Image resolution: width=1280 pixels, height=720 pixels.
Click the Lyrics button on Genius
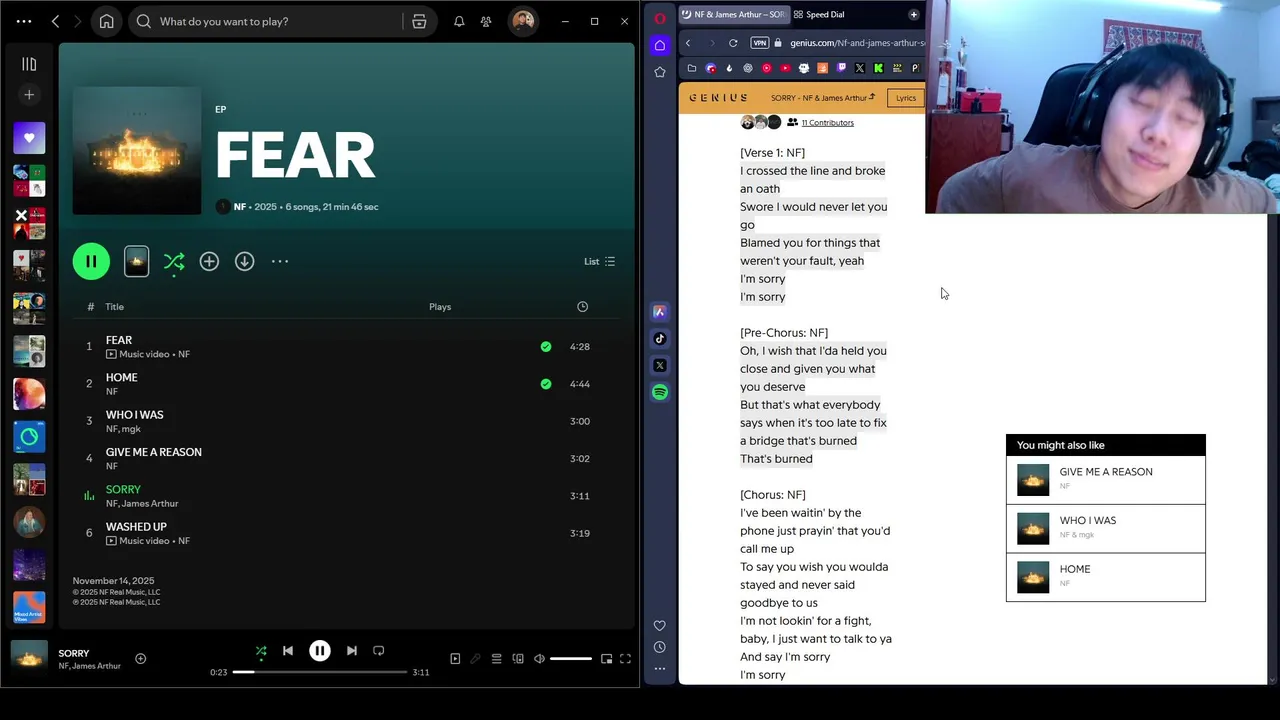906,98
